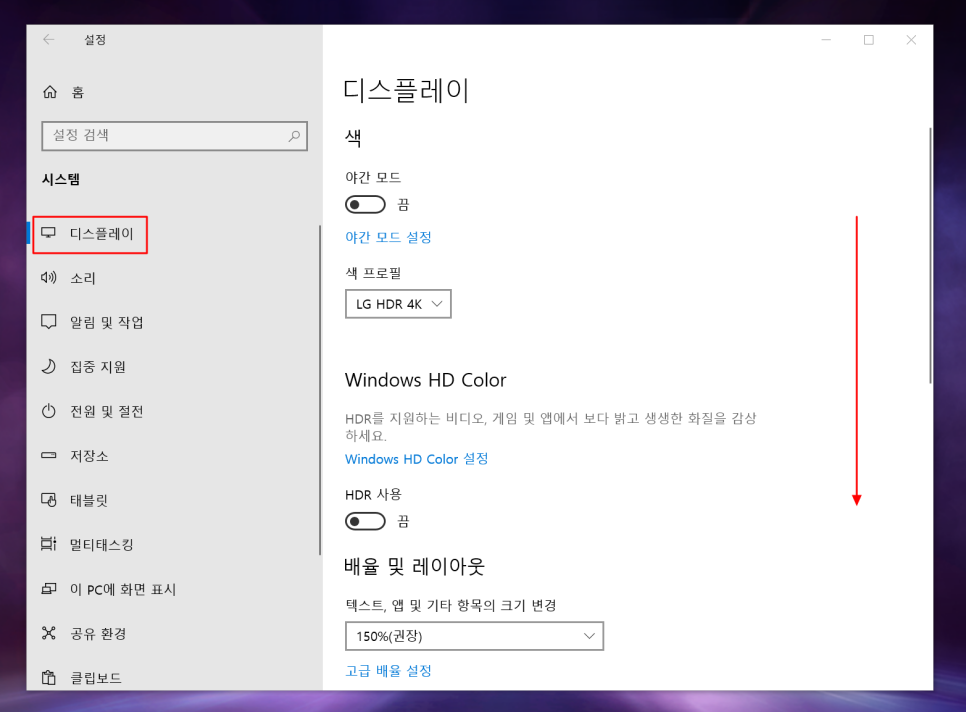Click the 디스플레이 page heading
The image size is (966, 712).
pyautogui.click(x=406, y=91)
